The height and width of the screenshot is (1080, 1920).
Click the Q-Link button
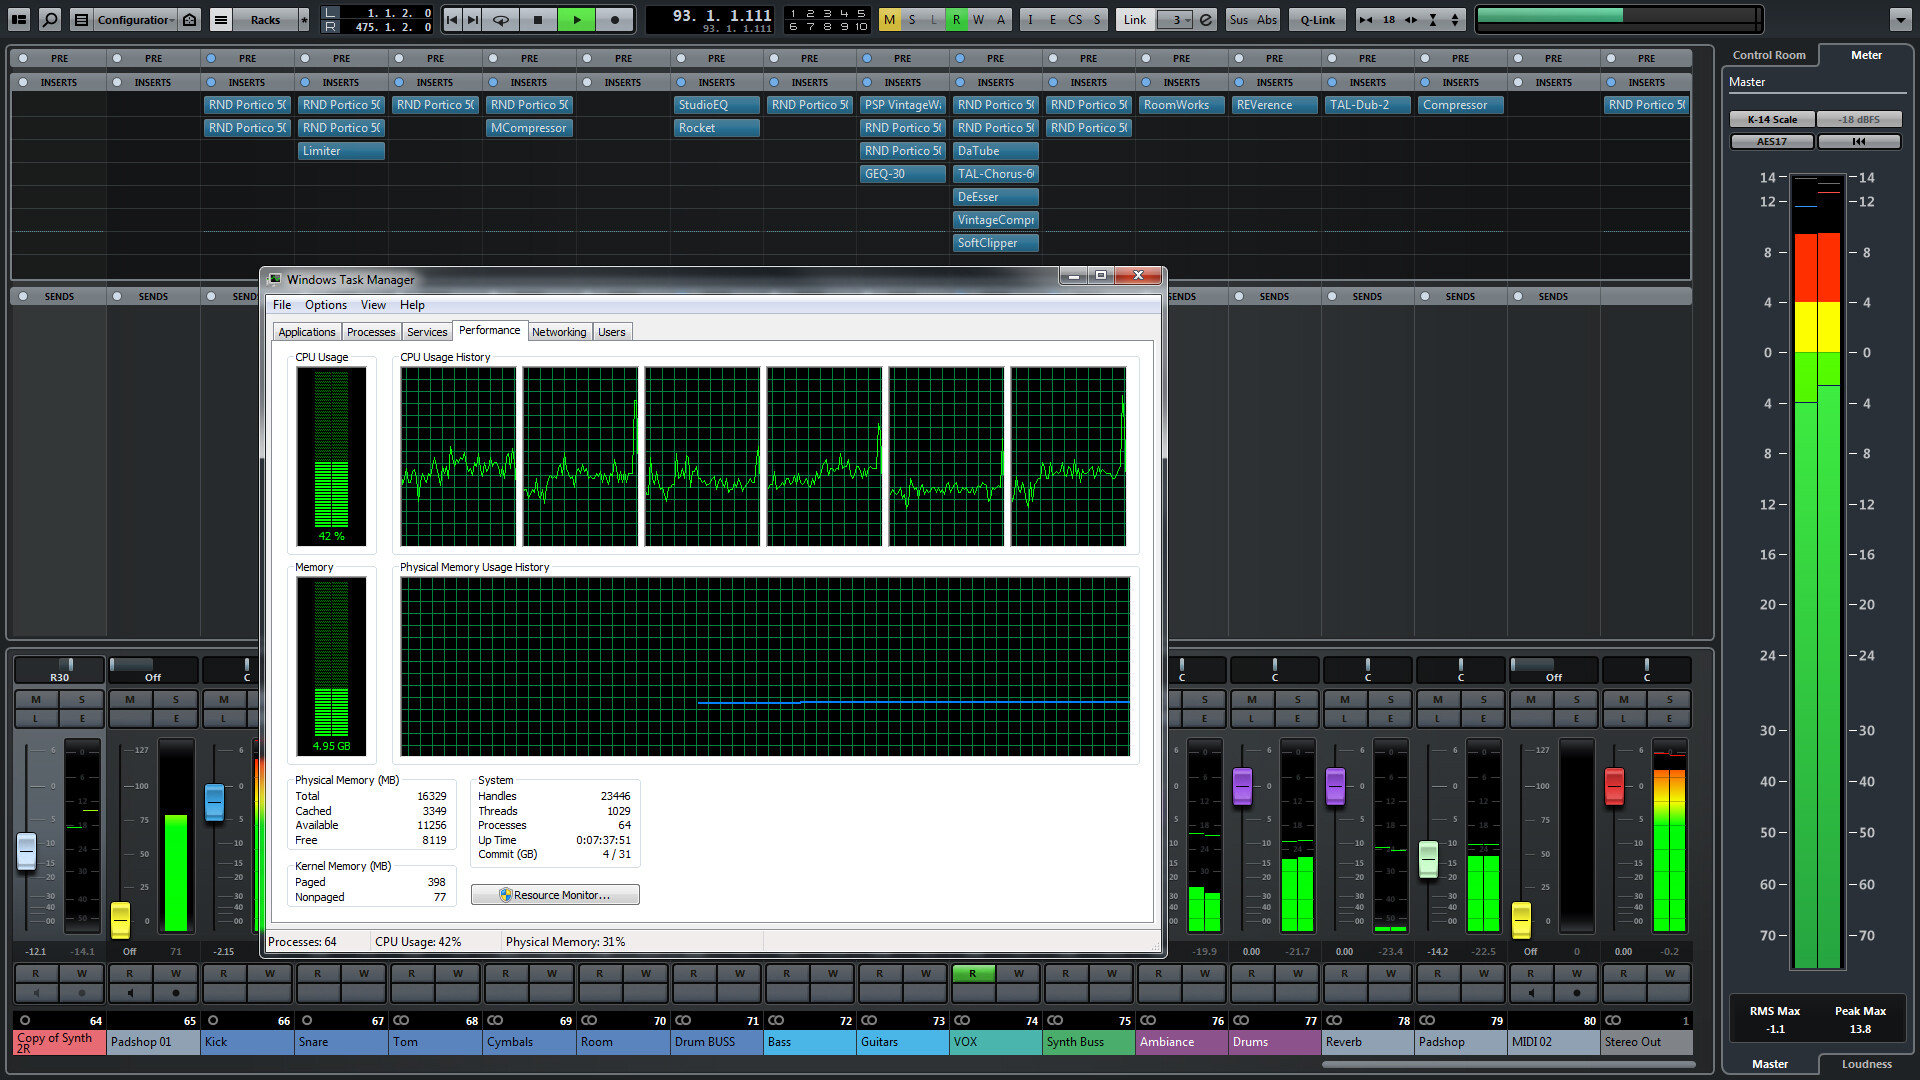pos(1317,19)
